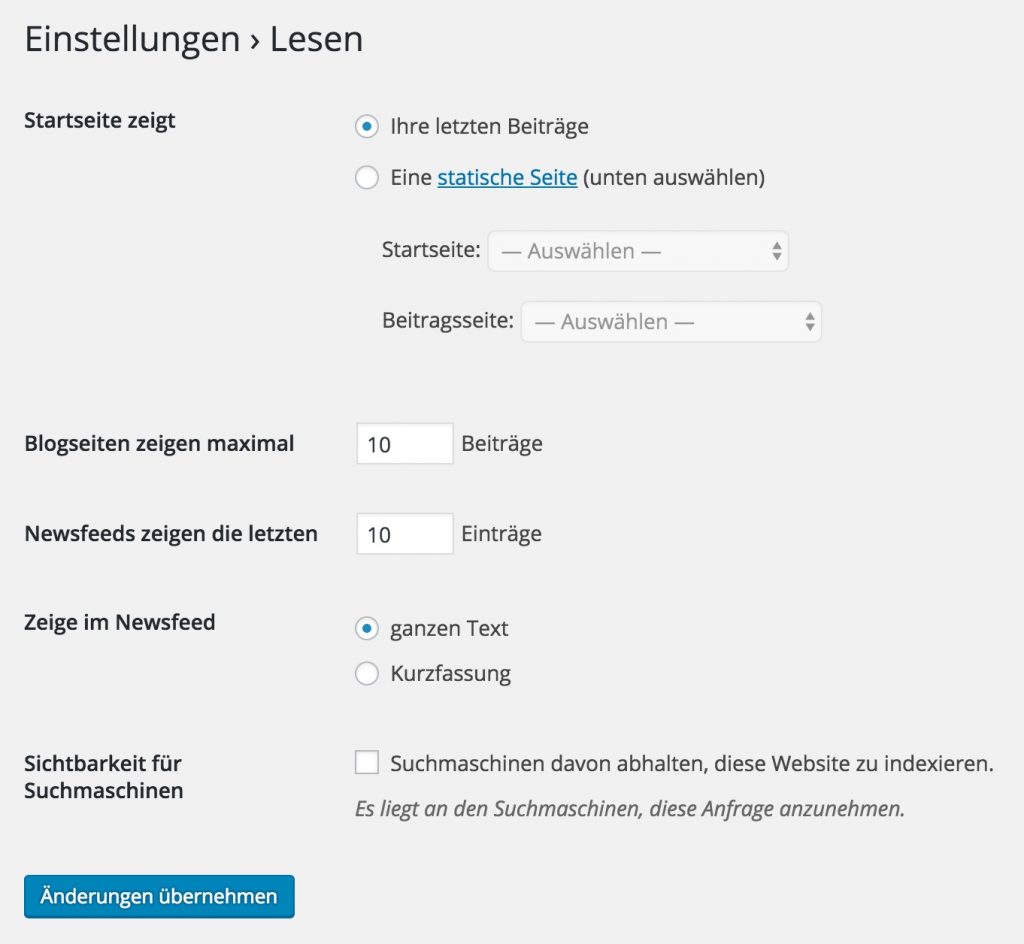Click the Blogseiten post count input field
Screen dimensions: 1024x944
(404, 443)
